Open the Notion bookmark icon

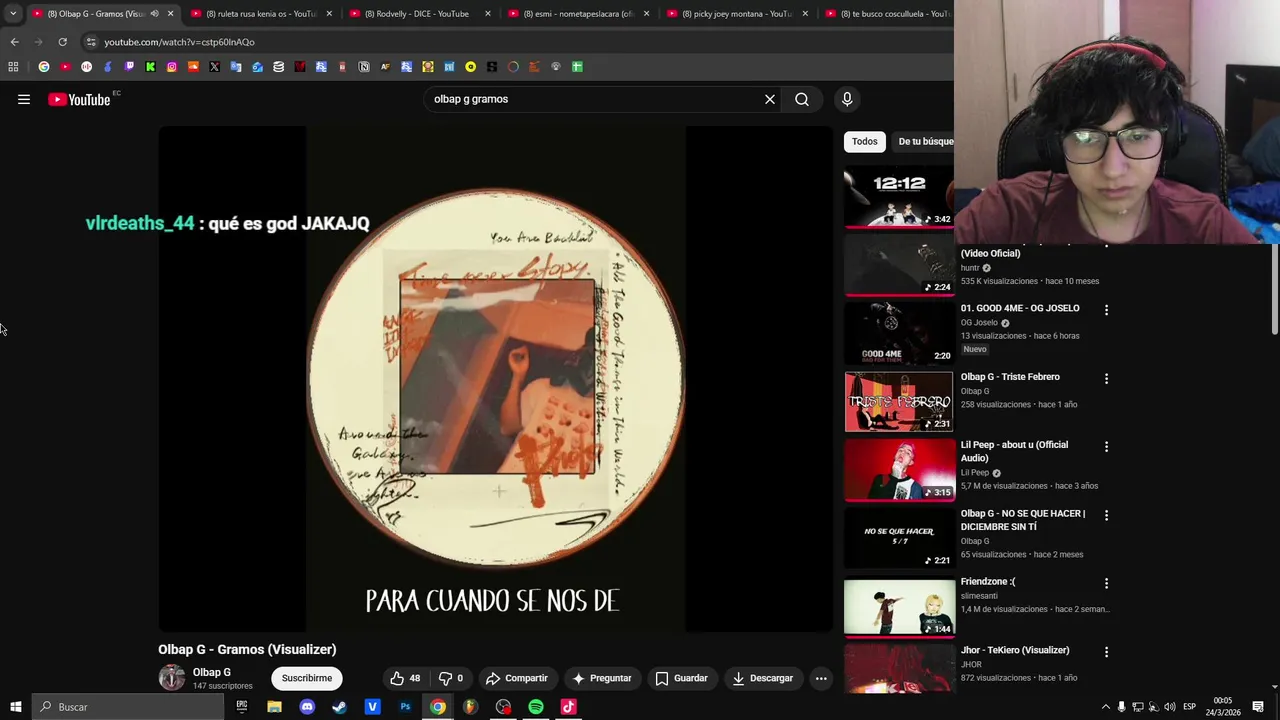pyautogui.click(x=364, y=67)
